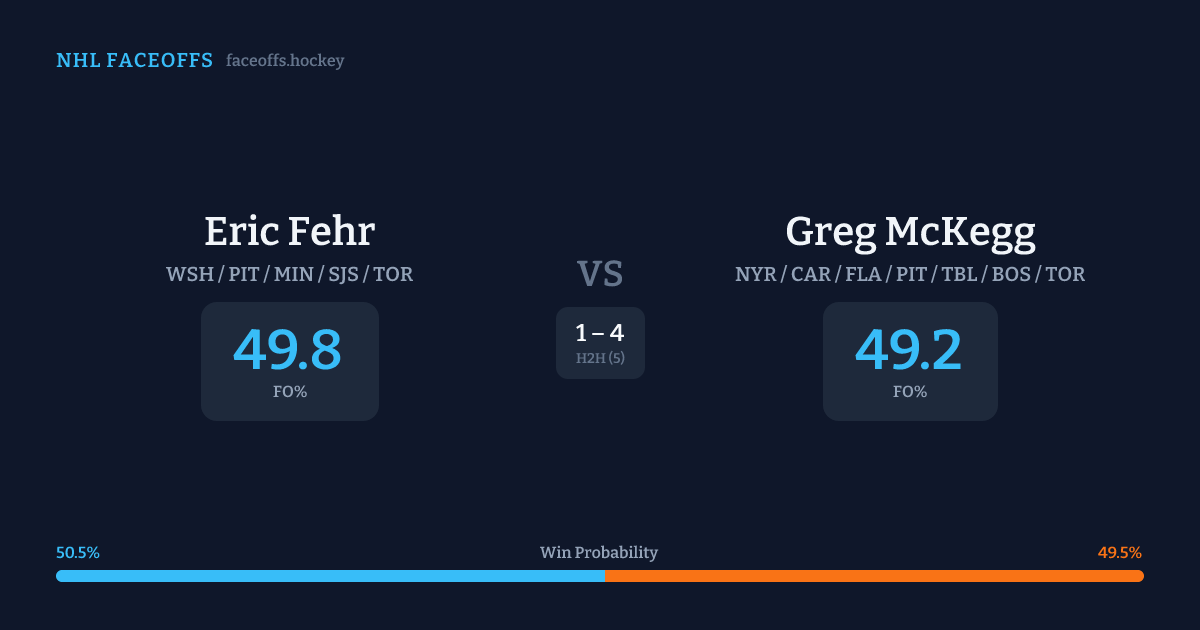This screenshot has width=1200, height=630.
Task: Click the large 49.2 number
Action: click(x=909, y=350)
